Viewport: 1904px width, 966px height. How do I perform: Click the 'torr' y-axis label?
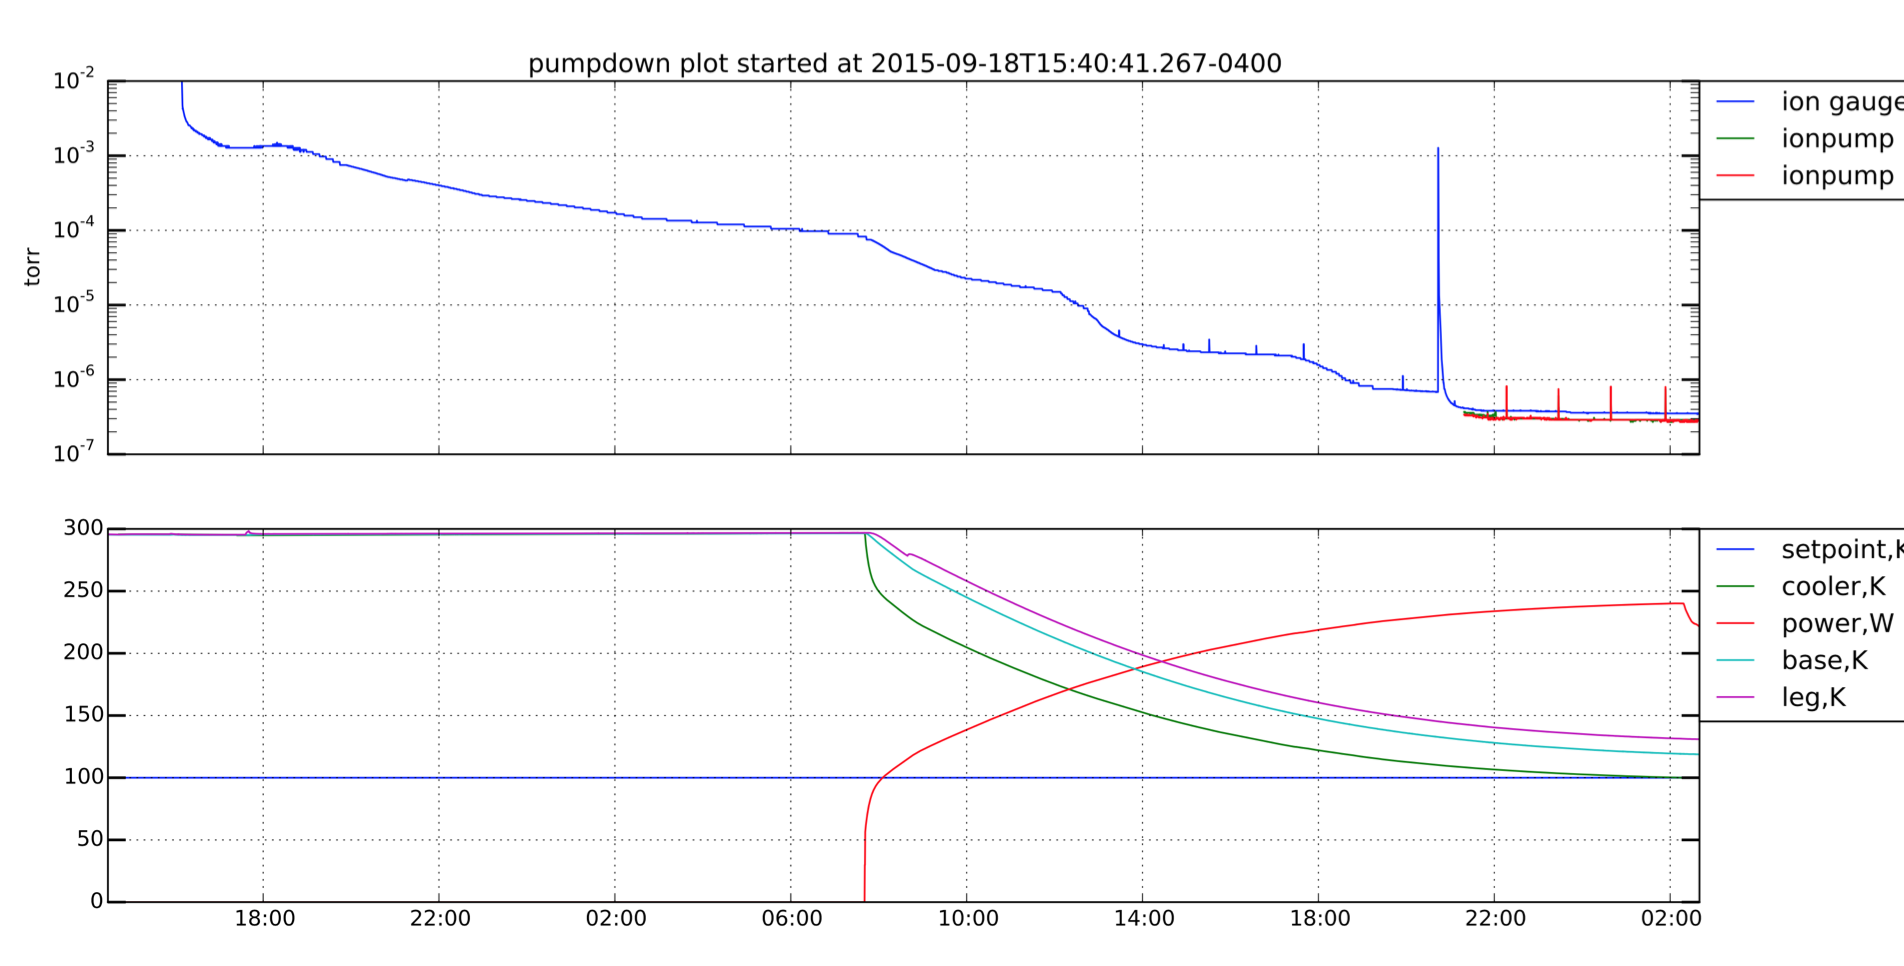(x=33, y=267)
